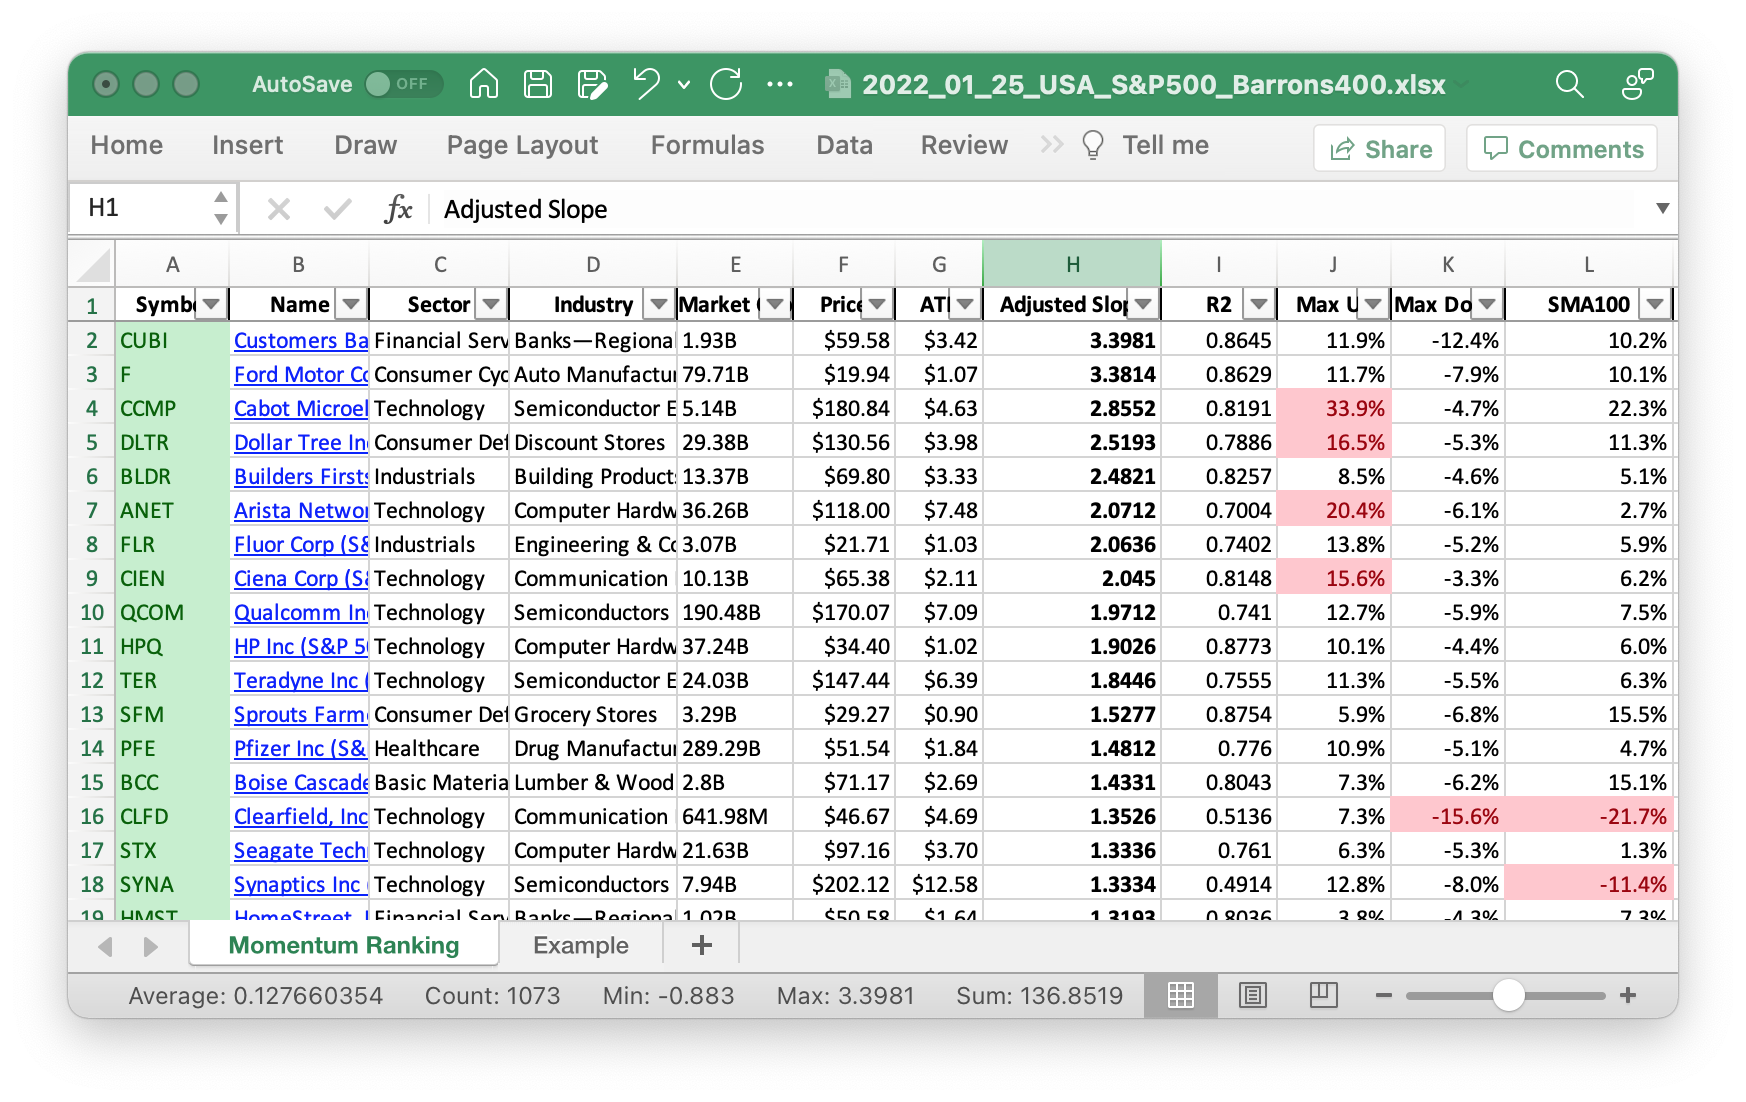Open the Market Cap column filter dropdown
This screenshot has height=1102, width=1746.
[775, 304]
